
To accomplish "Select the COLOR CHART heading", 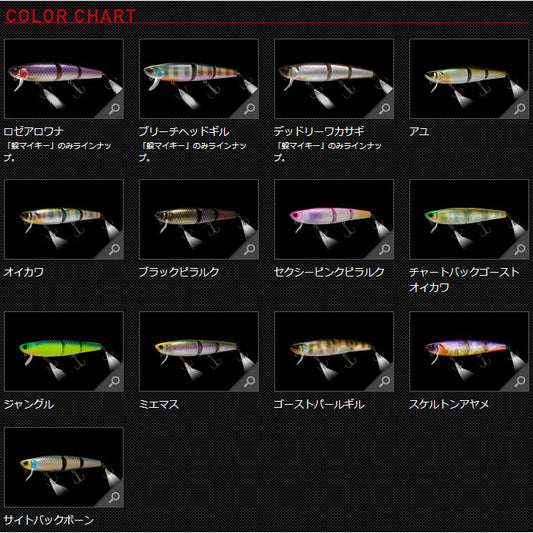I will (71, 16).
